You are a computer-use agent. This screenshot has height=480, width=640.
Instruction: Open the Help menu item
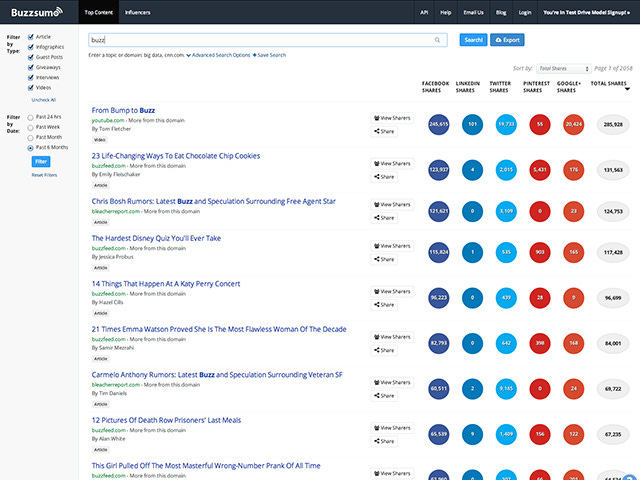click(445, 12)
